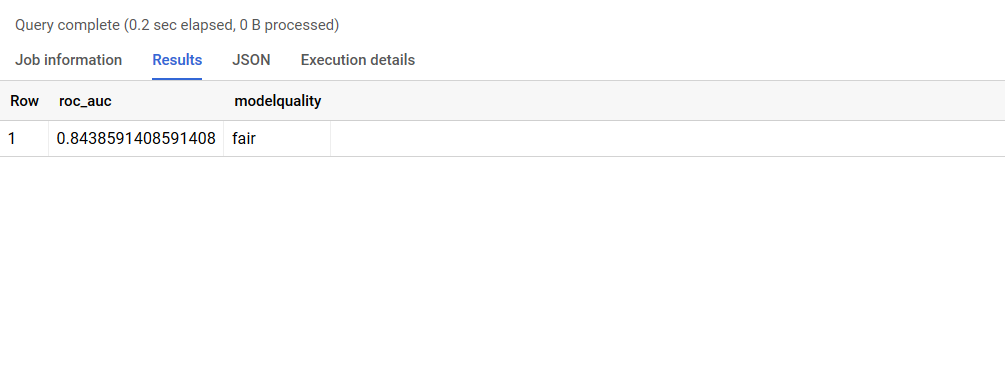Select the 0.8438591408591408 value cell

tap(136, 138)
